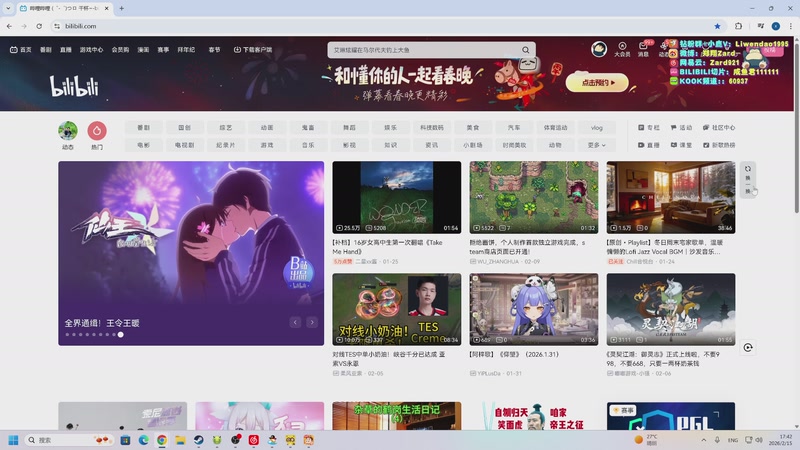
Task: Open the 消息 messages icon
Action: pyautogui.click(x=643, y=49)
